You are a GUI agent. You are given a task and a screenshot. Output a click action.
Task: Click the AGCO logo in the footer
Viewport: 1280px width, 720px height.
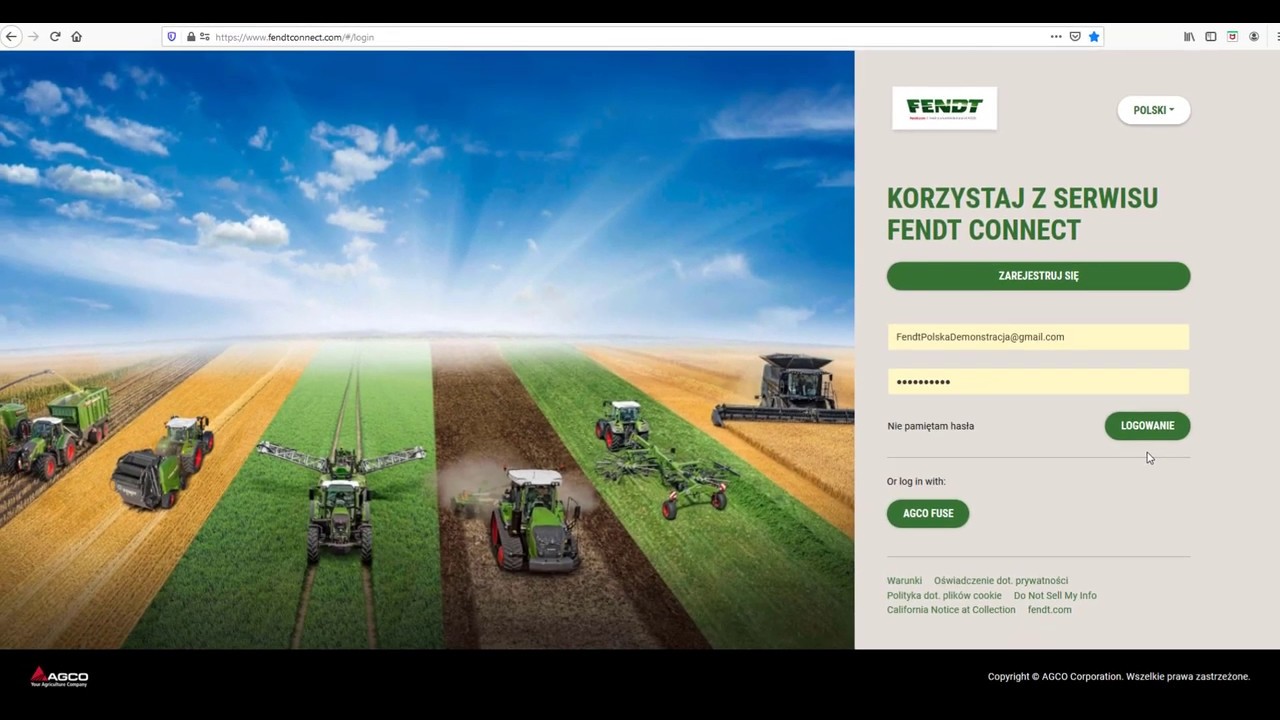[x=59, y=677]
